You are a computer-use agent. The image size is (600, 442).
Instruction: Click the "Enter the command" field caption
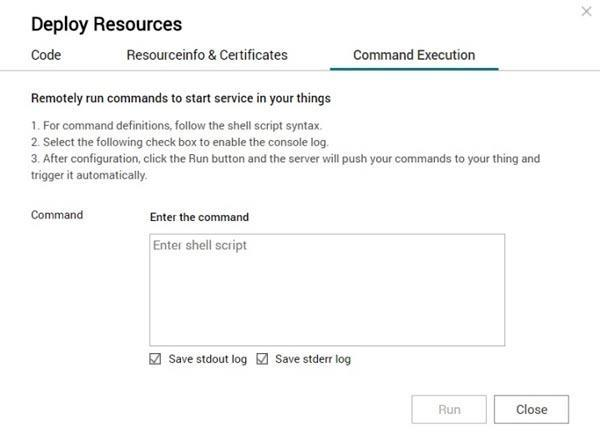[199, 217]
